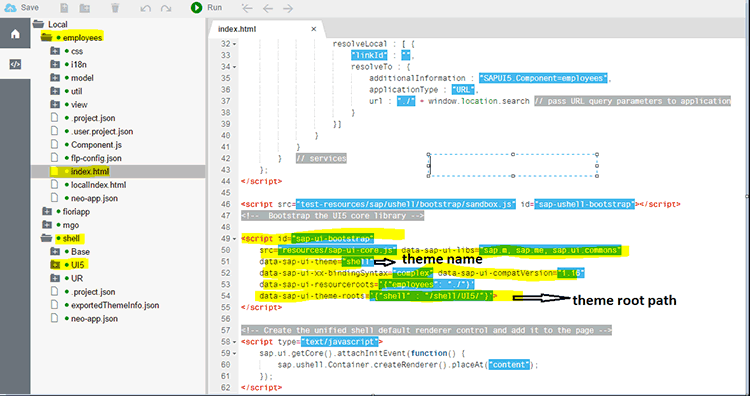Viewport: 750px width, 396px height.
Task: Open the .user.project.json file
Action: point(102,132)
